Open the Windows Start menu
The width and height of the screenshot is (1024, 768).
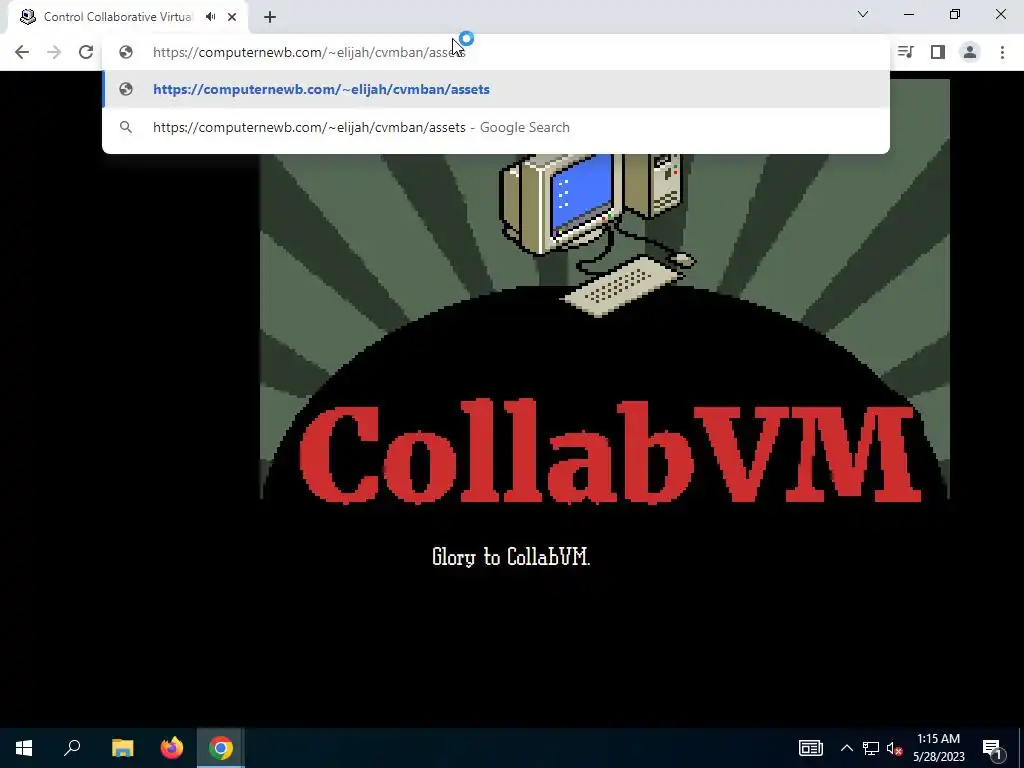(x=24, y=748)
